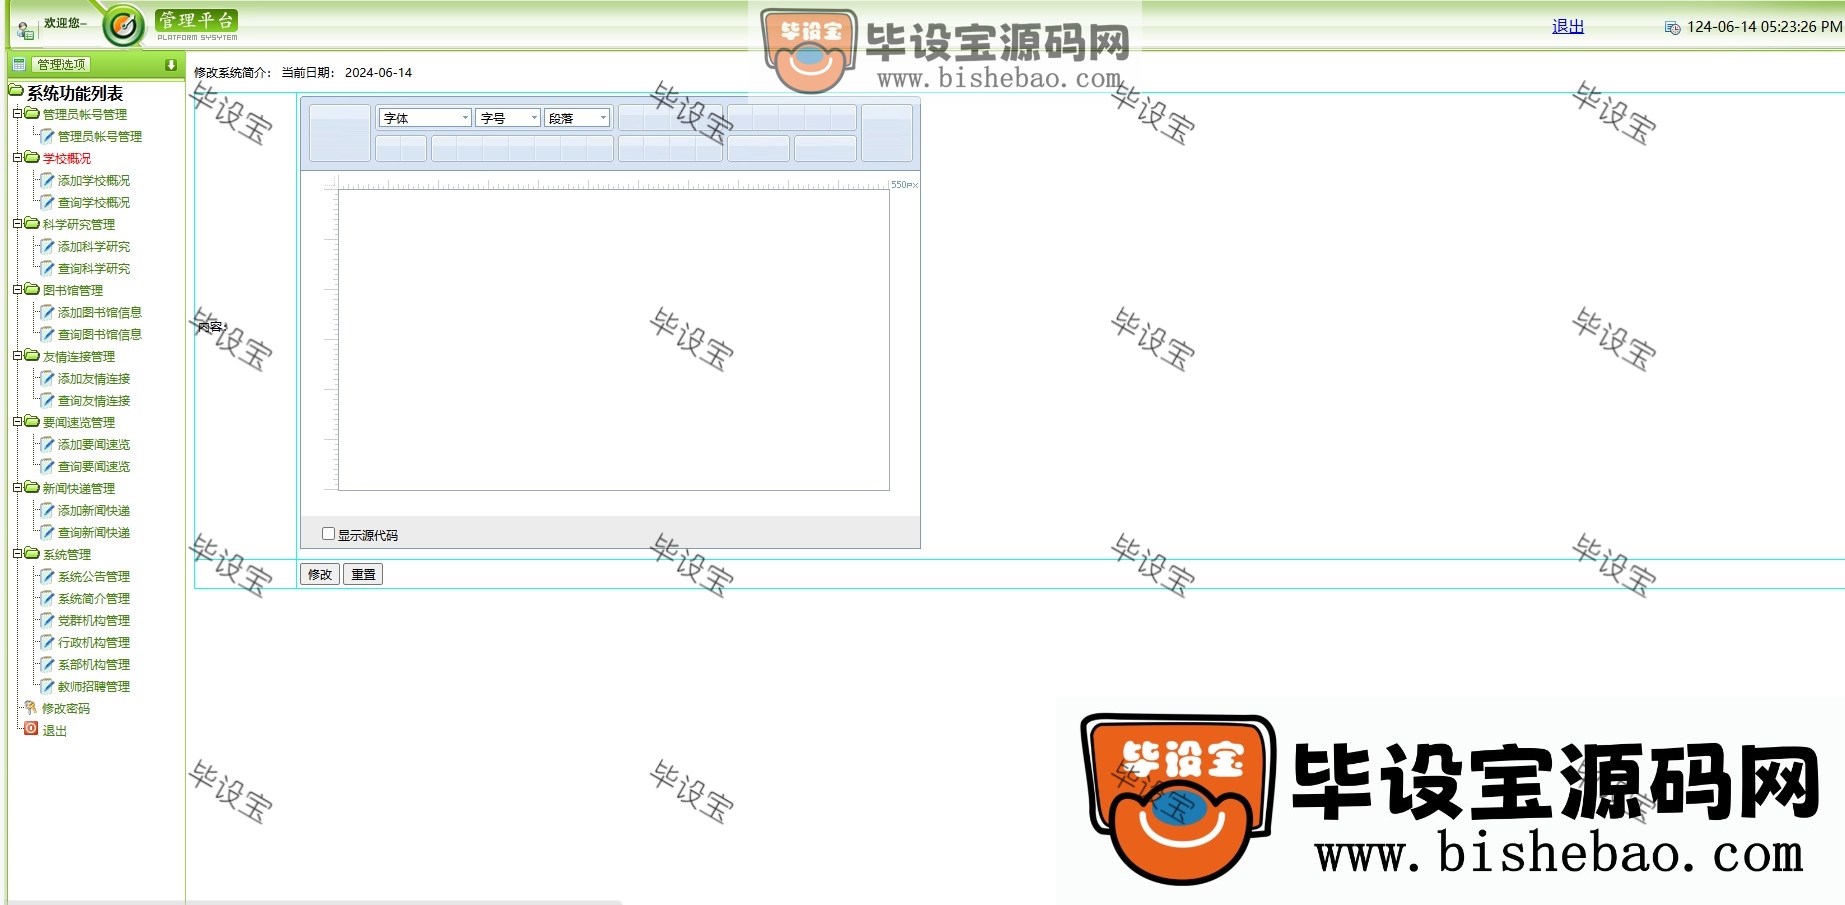The image size is (1845, 905).
Task: Click the folder icon of 学校概况
Action: point(32,157)
